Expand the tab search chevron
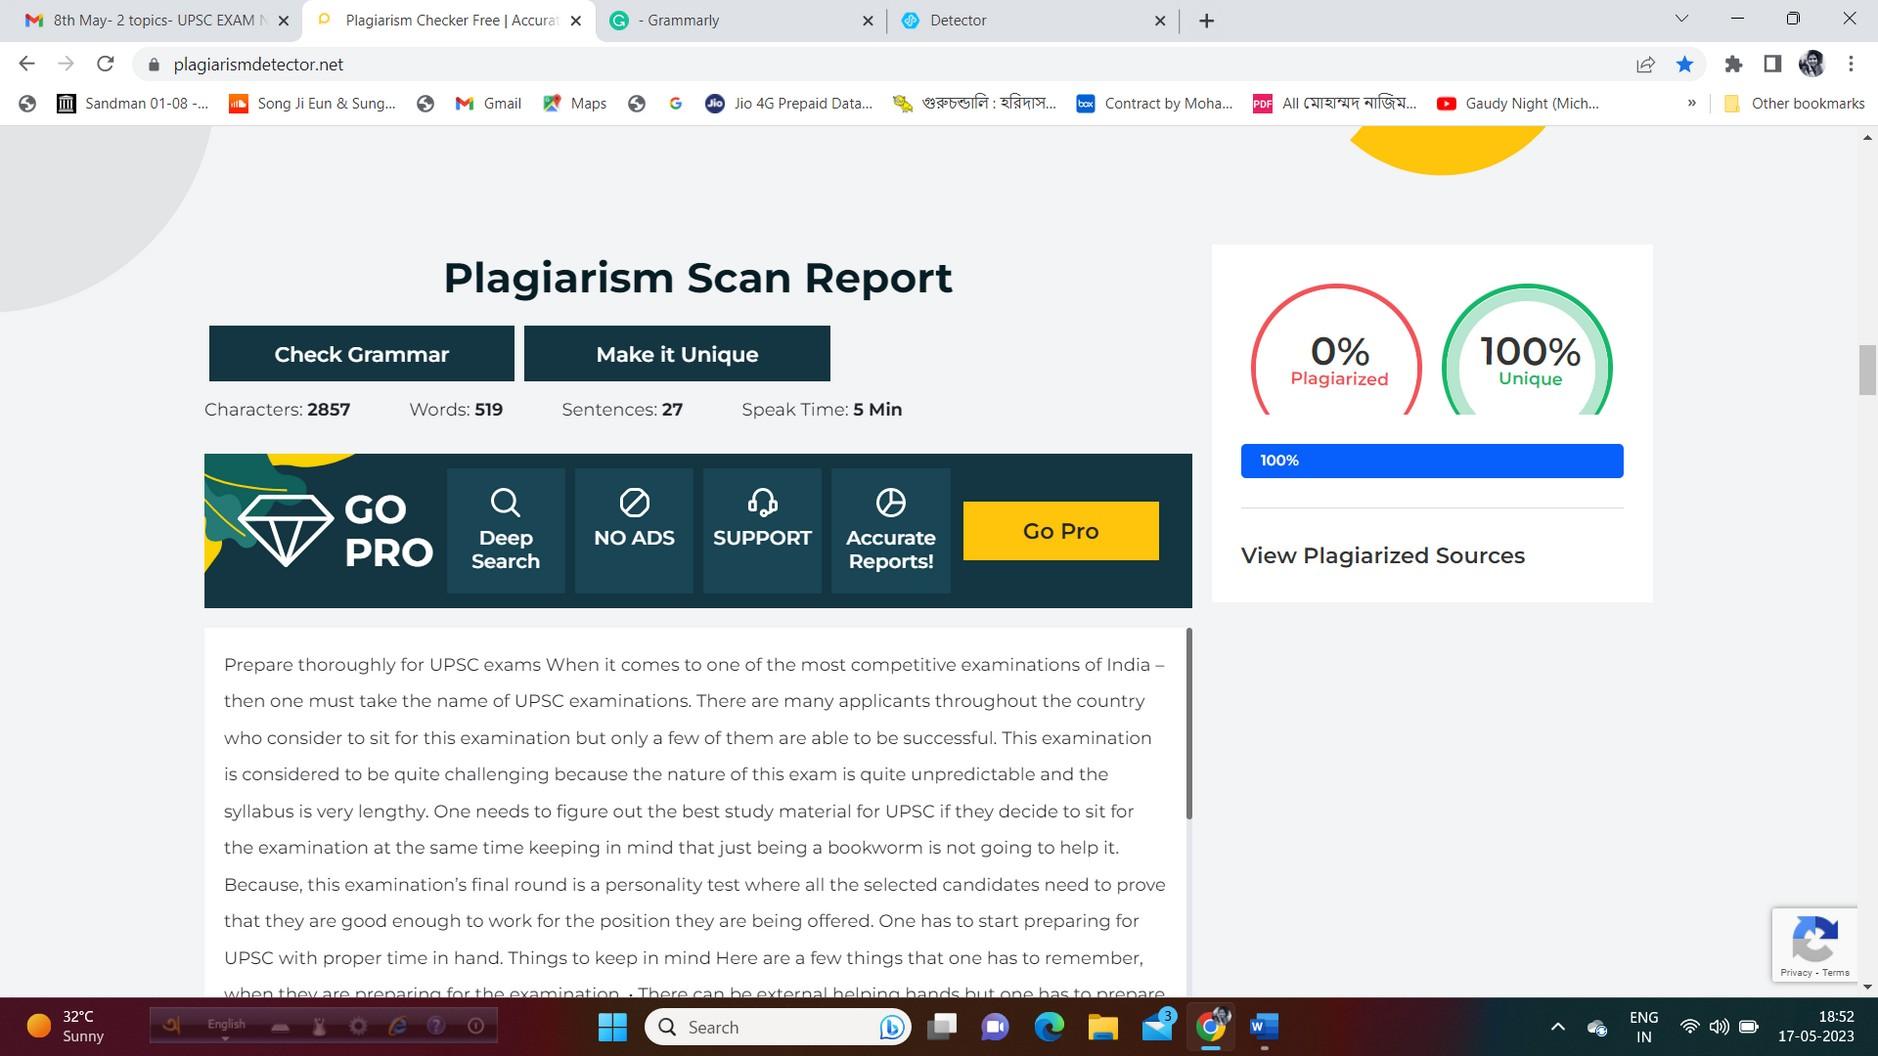Viewport: 1878px width, 1056px height. (1681, 19)
